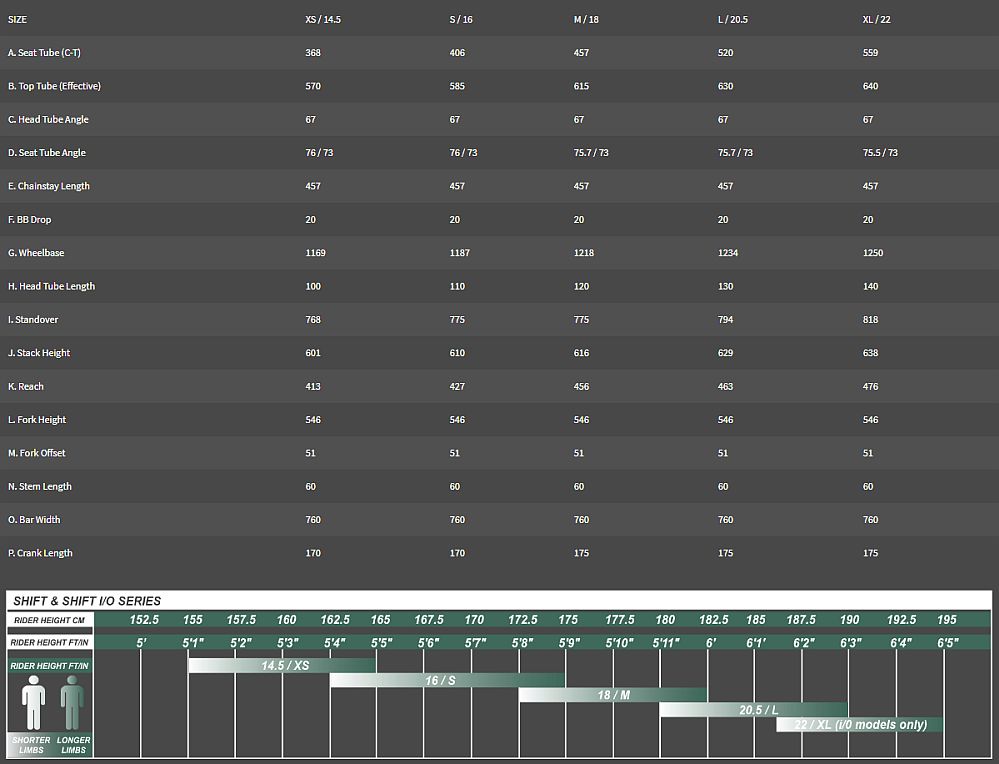The height and width of the screenshot is (764, 999).
Task: Click the head tube length value 130
Action: coord(725,286)
